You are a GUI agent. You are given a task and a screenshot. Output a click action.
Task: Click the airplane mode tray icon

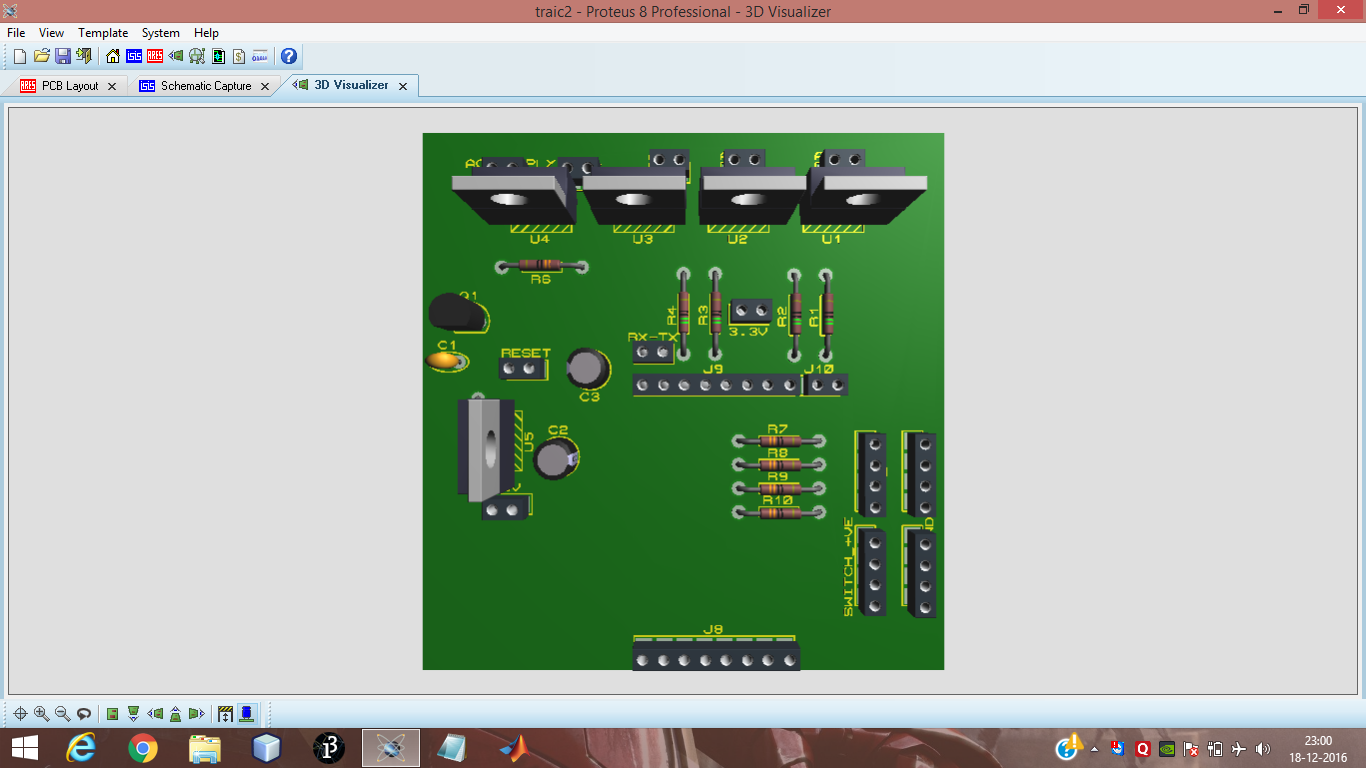point(1239,748)
